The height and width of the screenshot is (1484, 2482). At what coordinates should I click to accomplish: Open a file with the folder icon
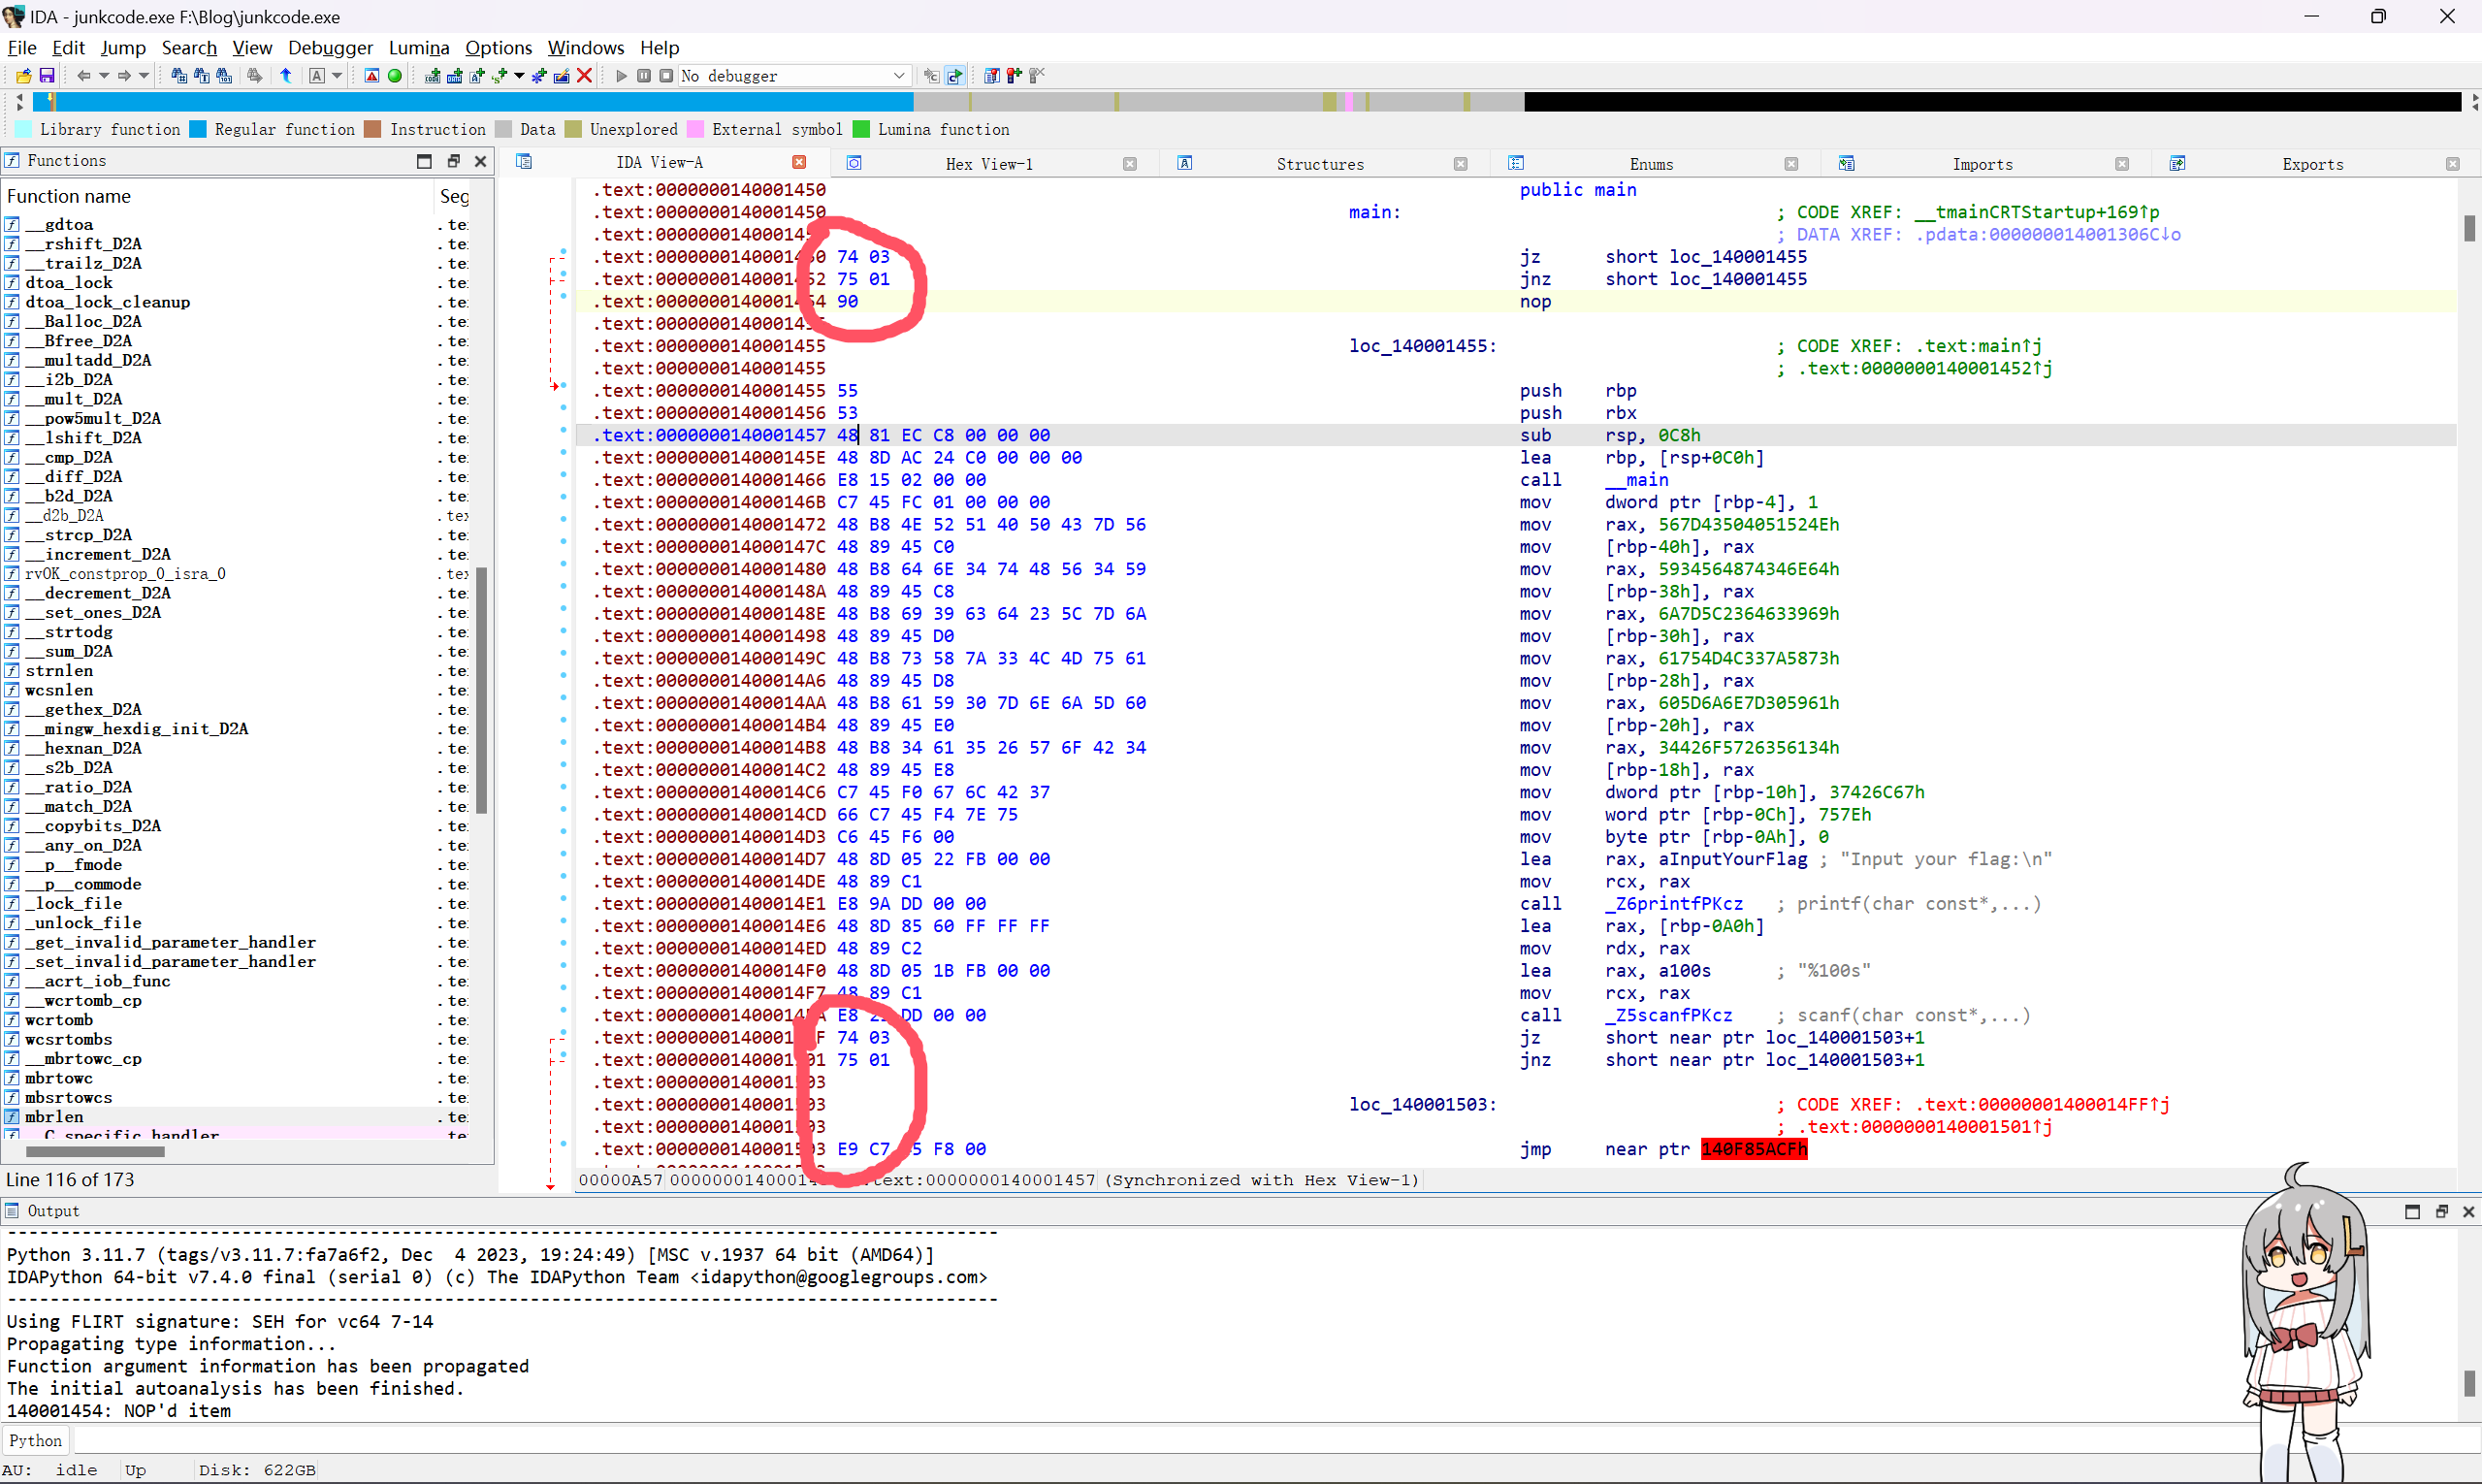click(23, 76)
